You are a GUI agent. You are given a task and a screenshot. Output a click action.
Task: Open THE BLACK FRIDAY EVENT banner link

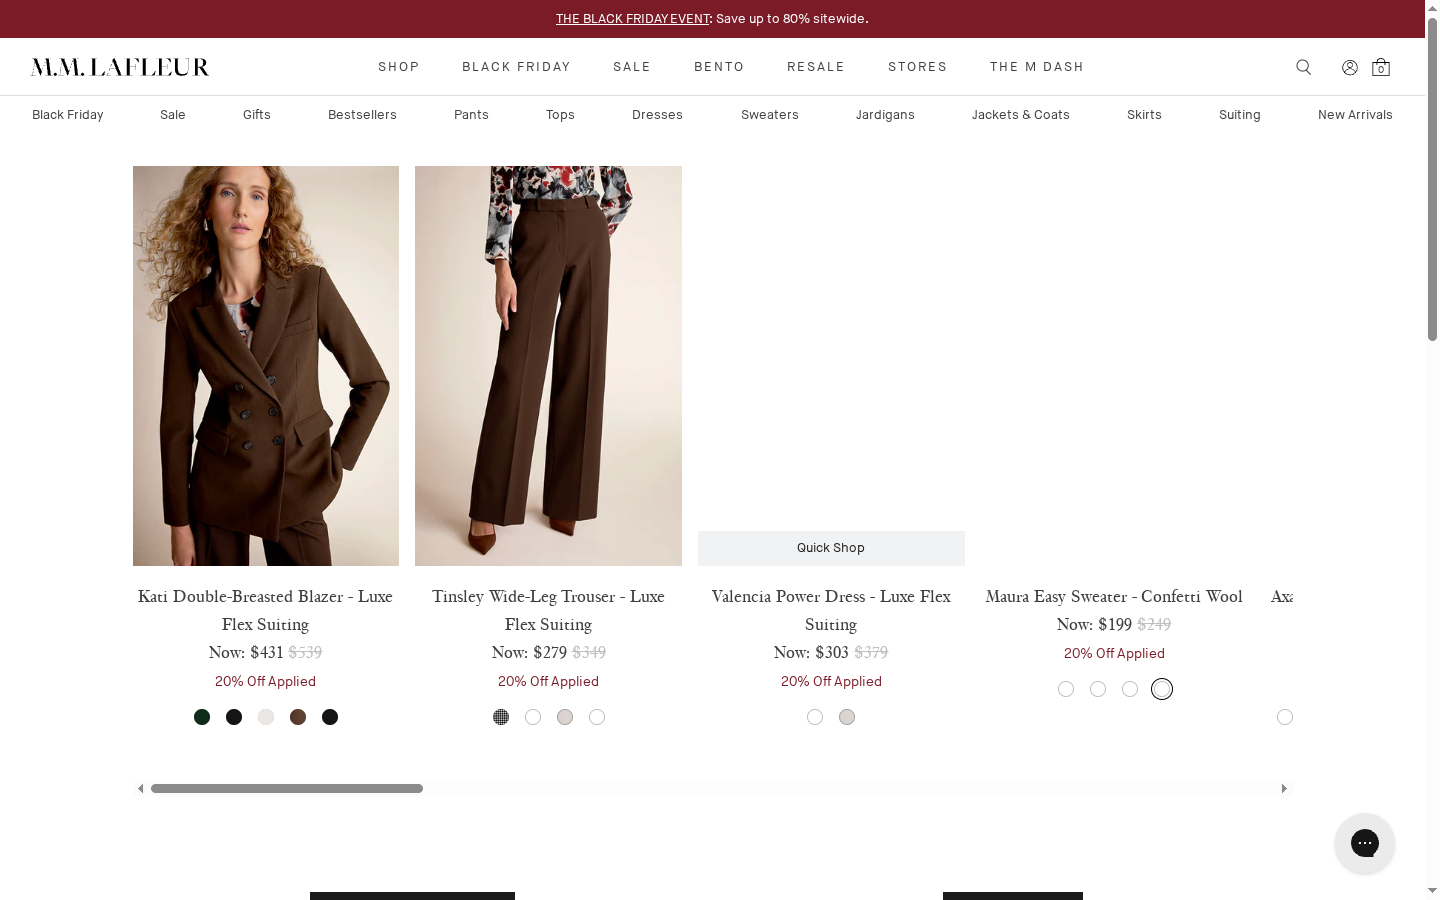(632, 18)
